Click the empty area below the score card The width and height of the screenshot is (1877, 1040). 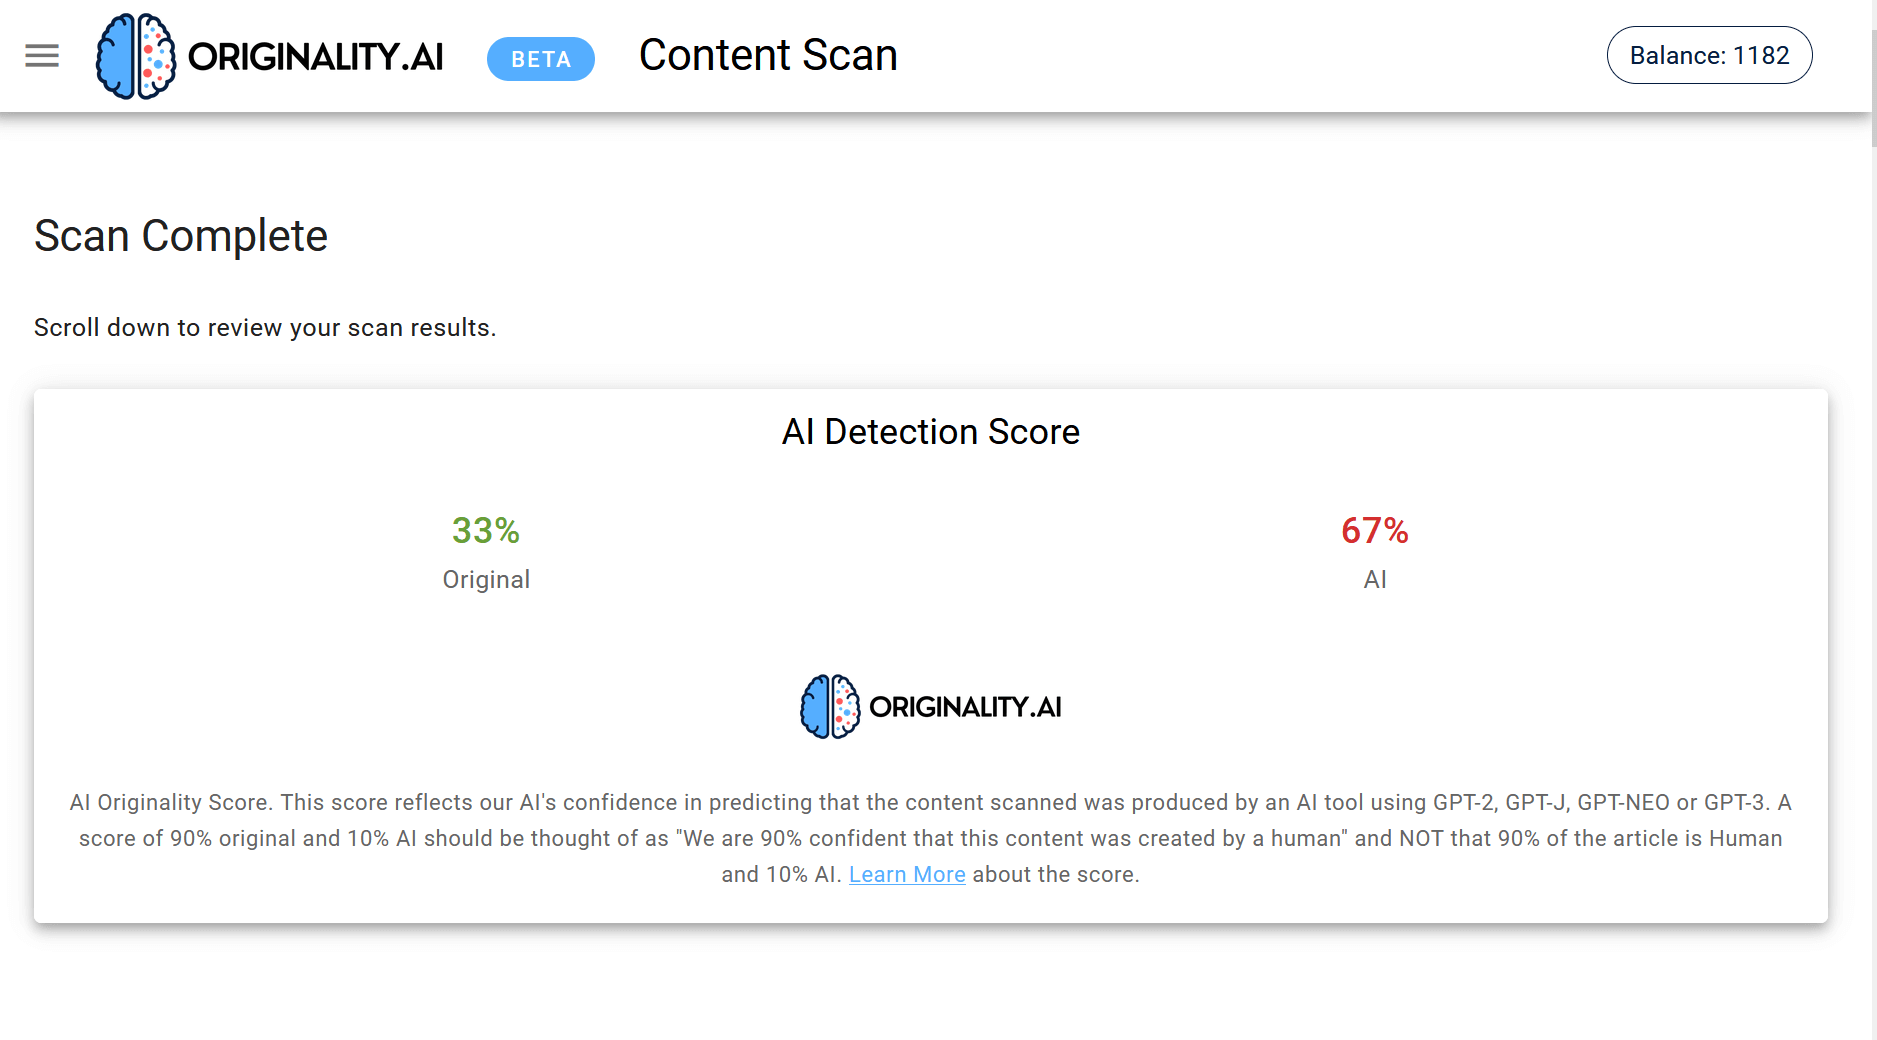click(x=931, y=985)
